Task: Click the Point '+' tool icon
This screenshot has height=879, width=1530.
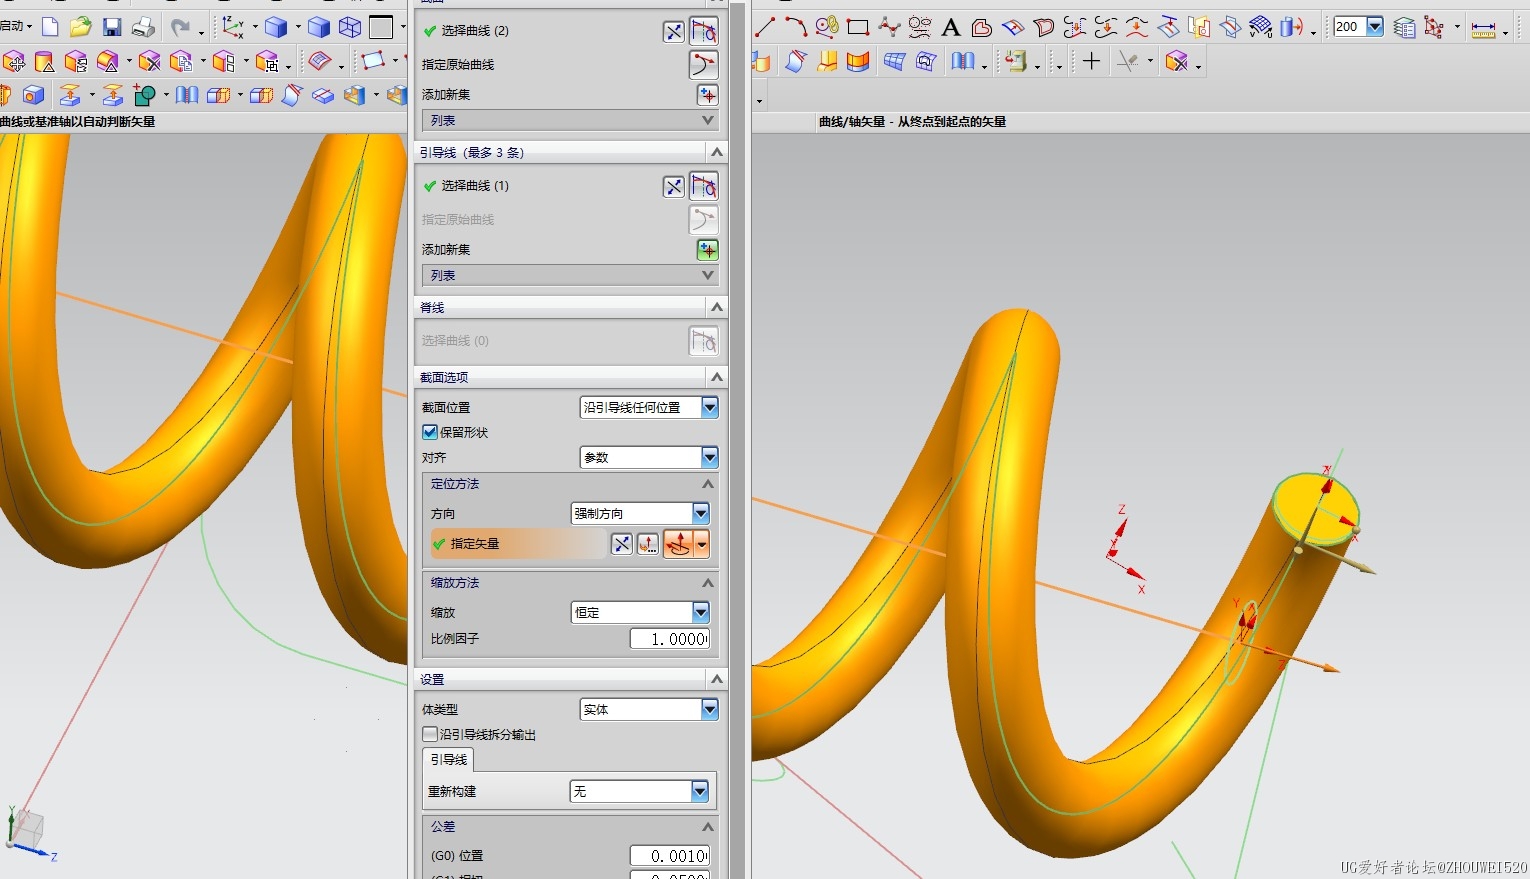Action: 1091,62
